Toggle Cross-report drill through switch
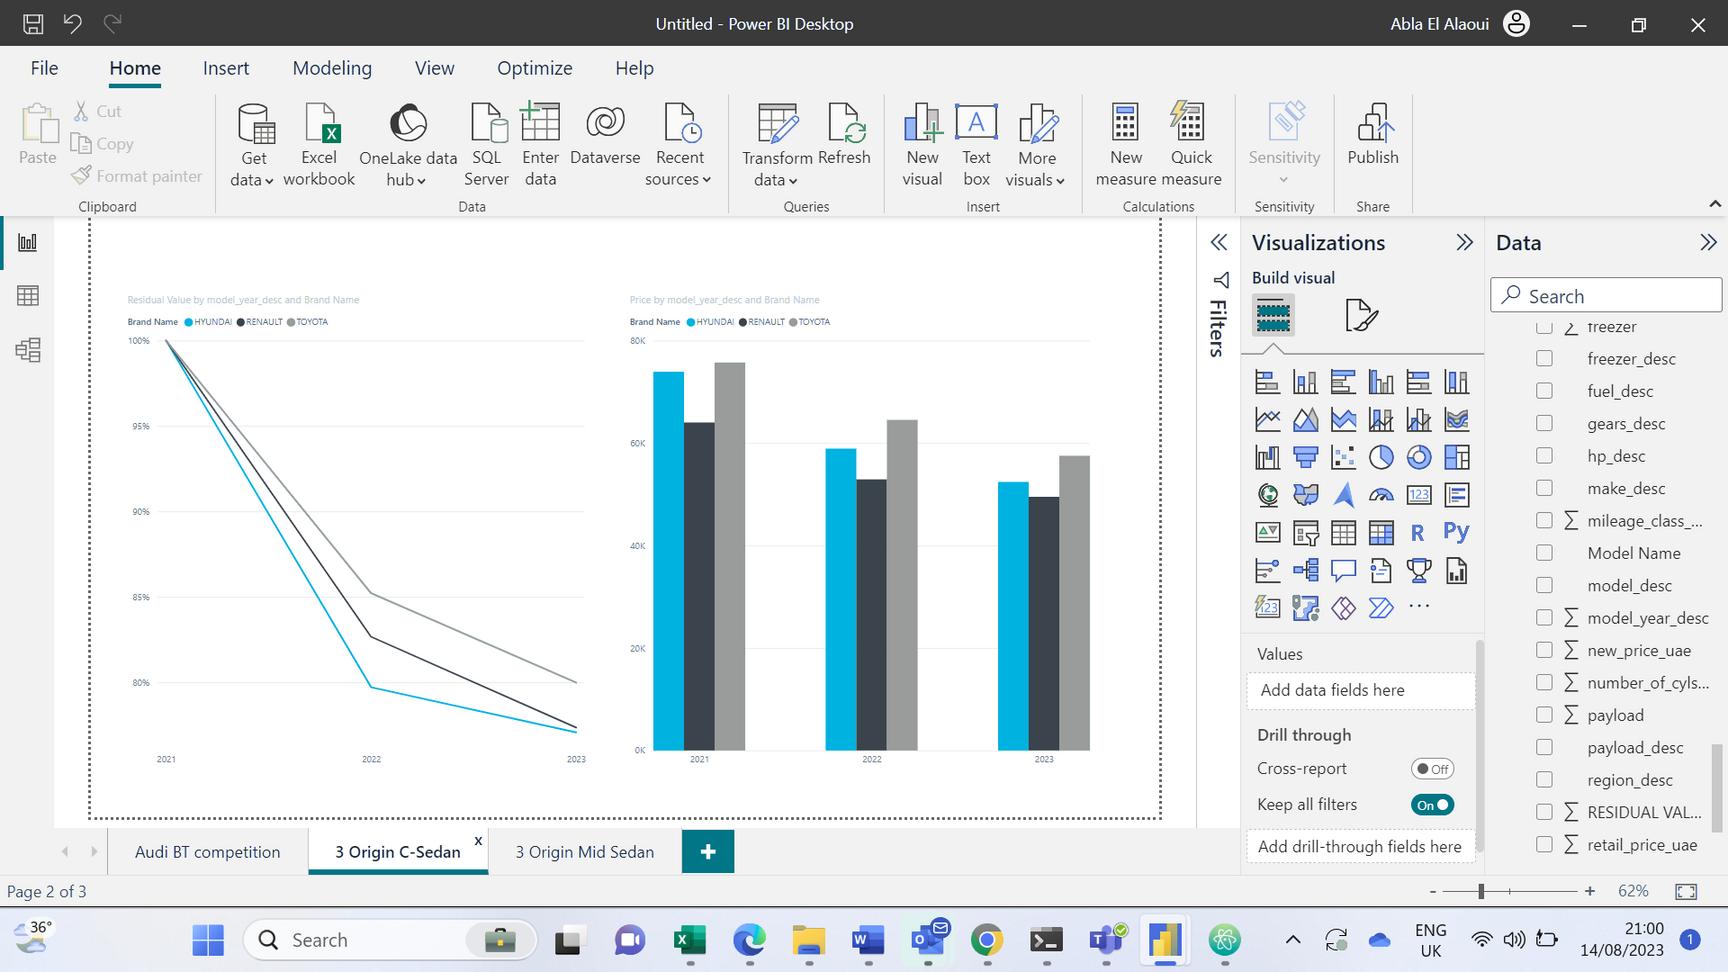The width and height of the screenshot is (1728, 972). (1432, 769)
